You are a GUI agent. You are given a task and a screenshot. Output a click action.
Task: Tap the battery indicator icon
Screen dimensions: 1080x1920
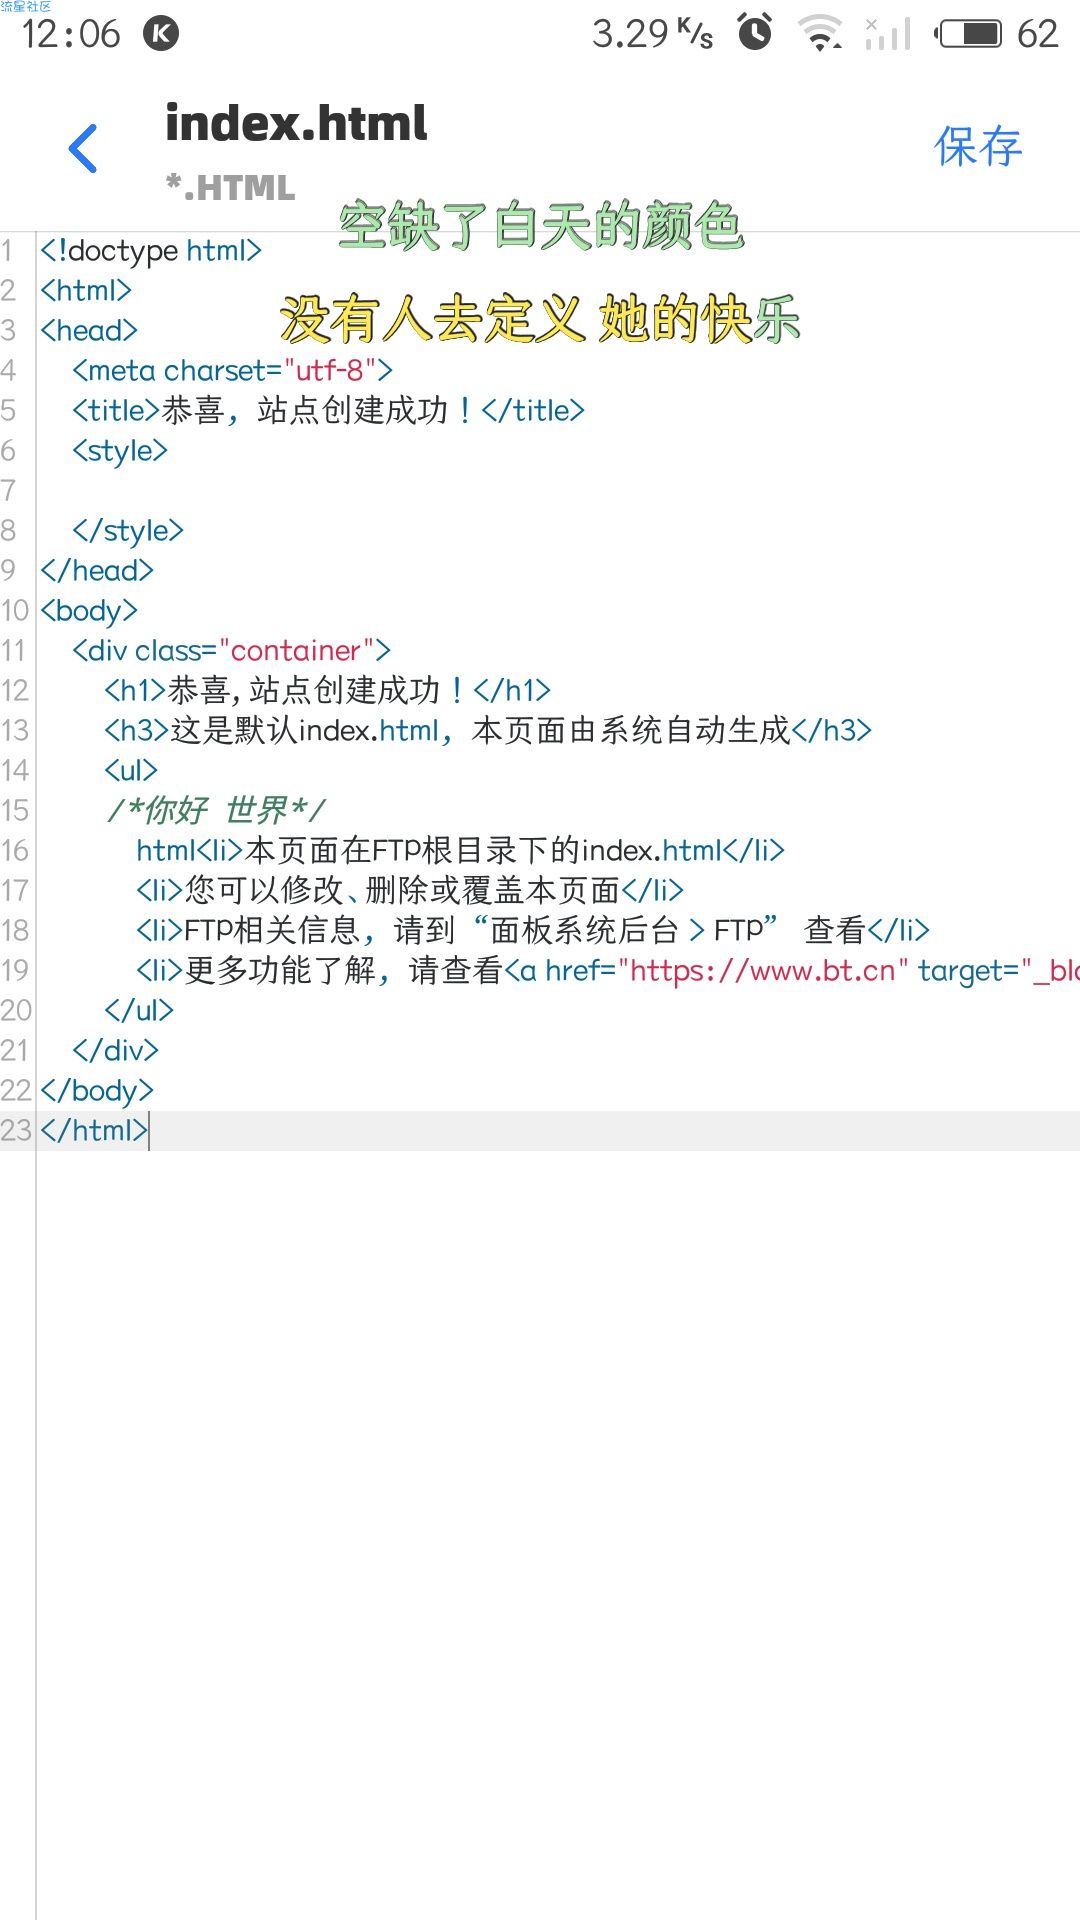point(967,34)
